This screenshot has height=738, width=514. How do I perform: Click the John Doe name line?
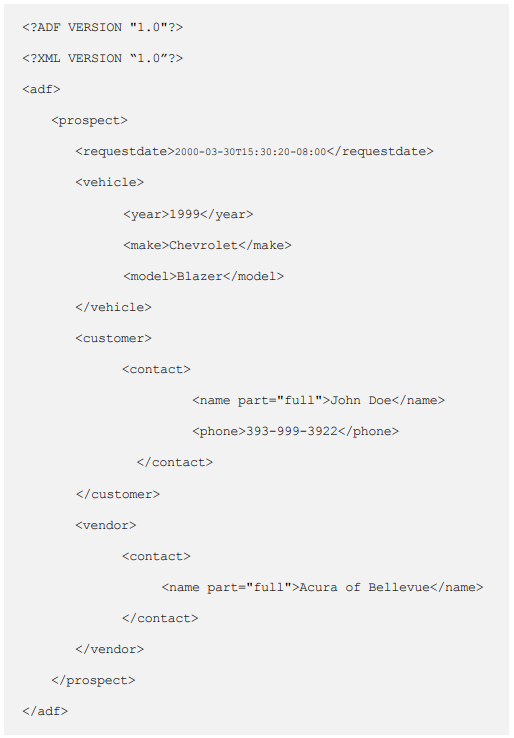coord(319,401)
